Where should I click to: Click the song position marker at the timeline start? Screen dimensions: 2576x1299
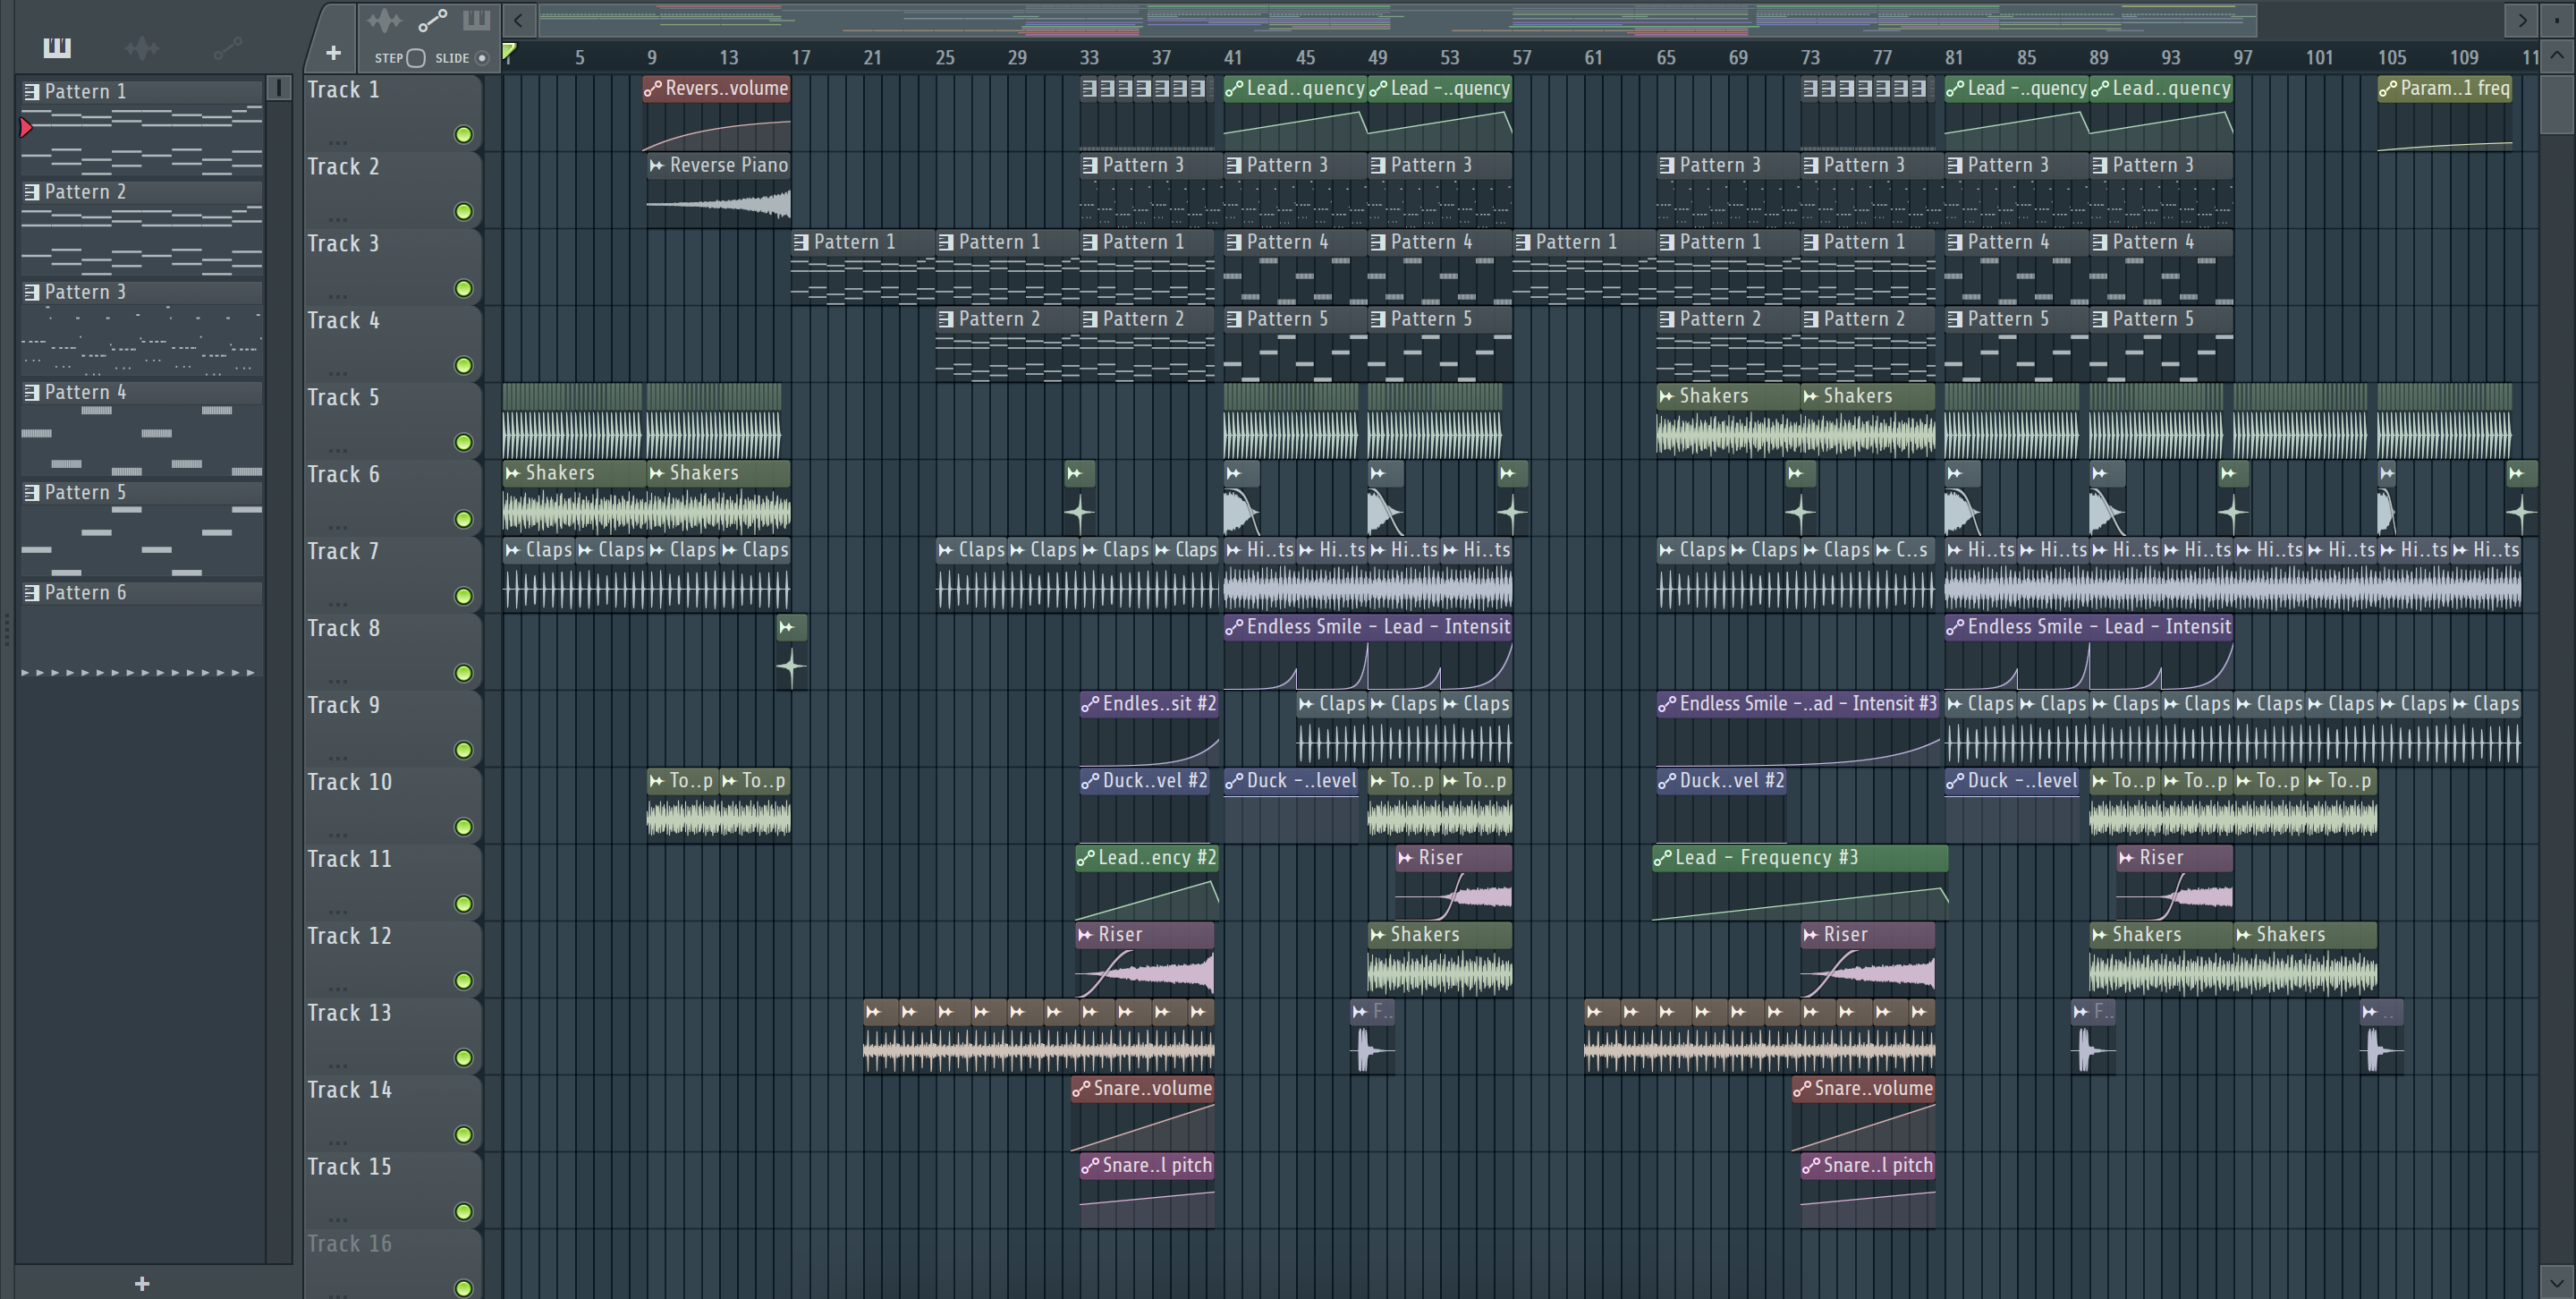(509, 52)
